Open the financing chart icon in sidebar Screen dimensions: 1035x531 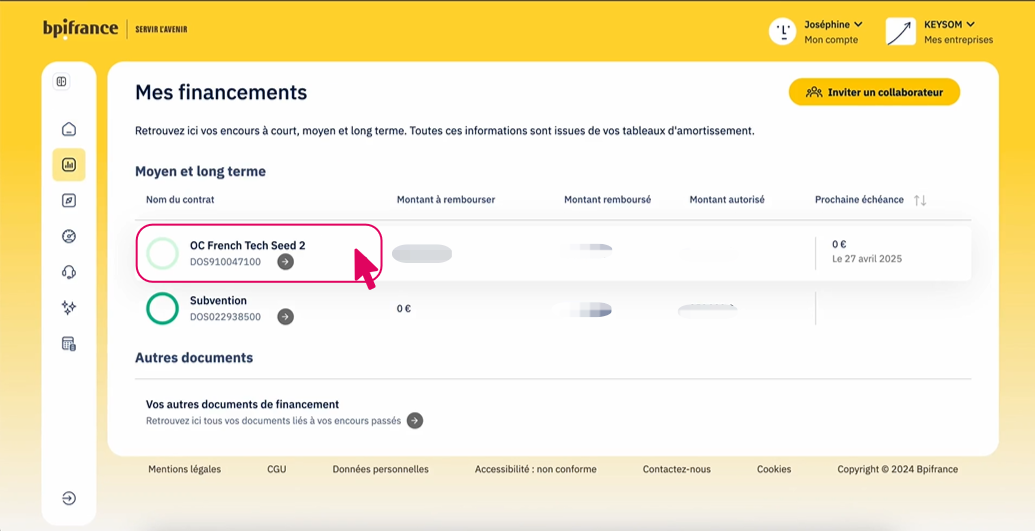pyautogui.click(x=69, y=165)
